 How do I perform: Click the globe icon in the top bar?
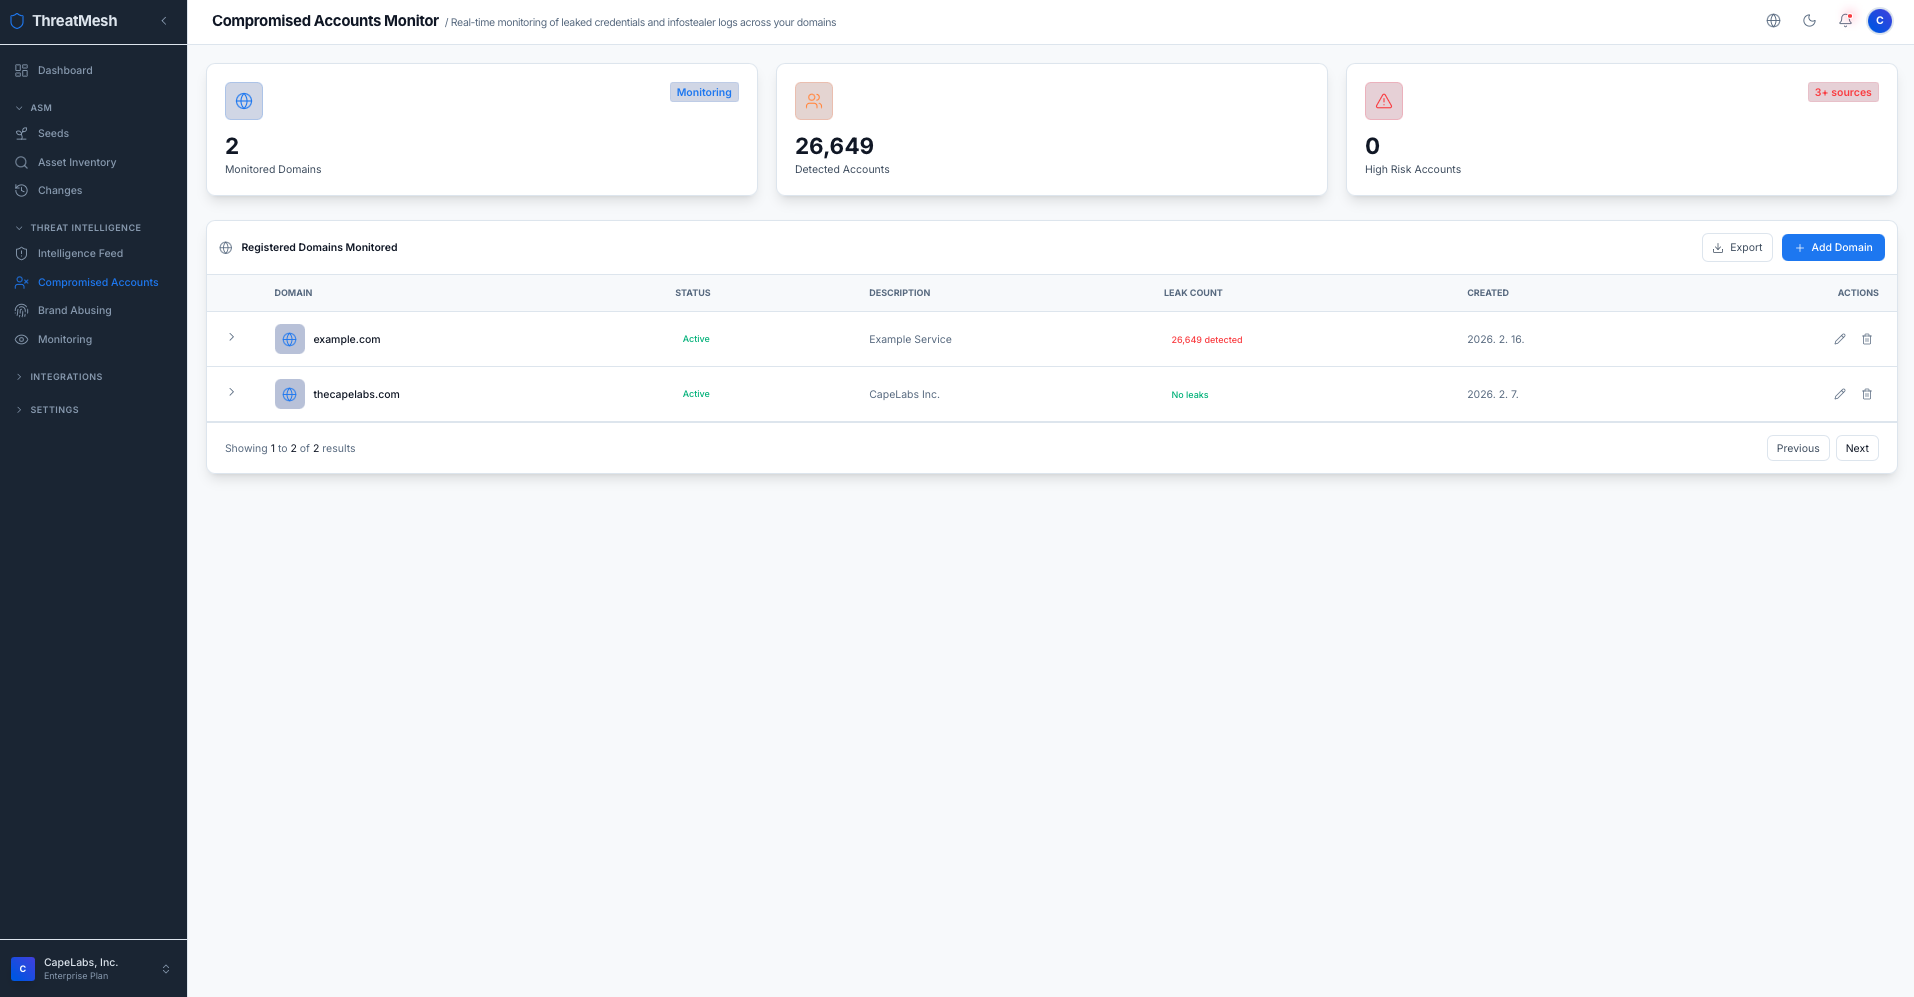(1774, 20)
